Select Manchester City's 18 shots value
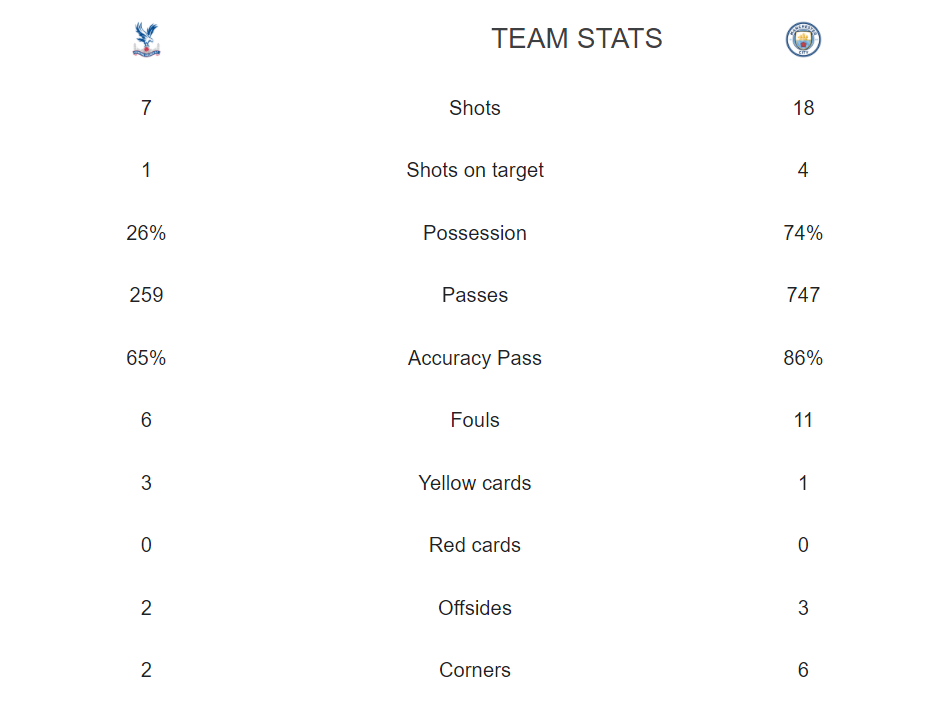 tap(803, 108)
